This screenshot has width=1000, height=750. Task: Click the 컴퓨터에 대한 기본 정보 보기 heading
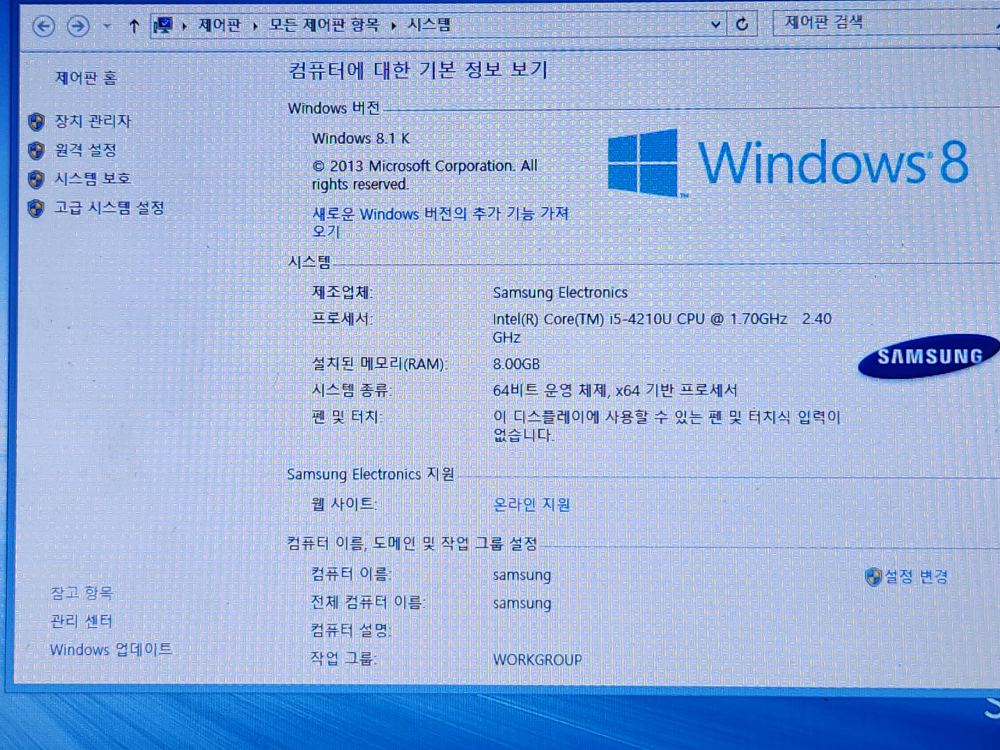[418, 70]
